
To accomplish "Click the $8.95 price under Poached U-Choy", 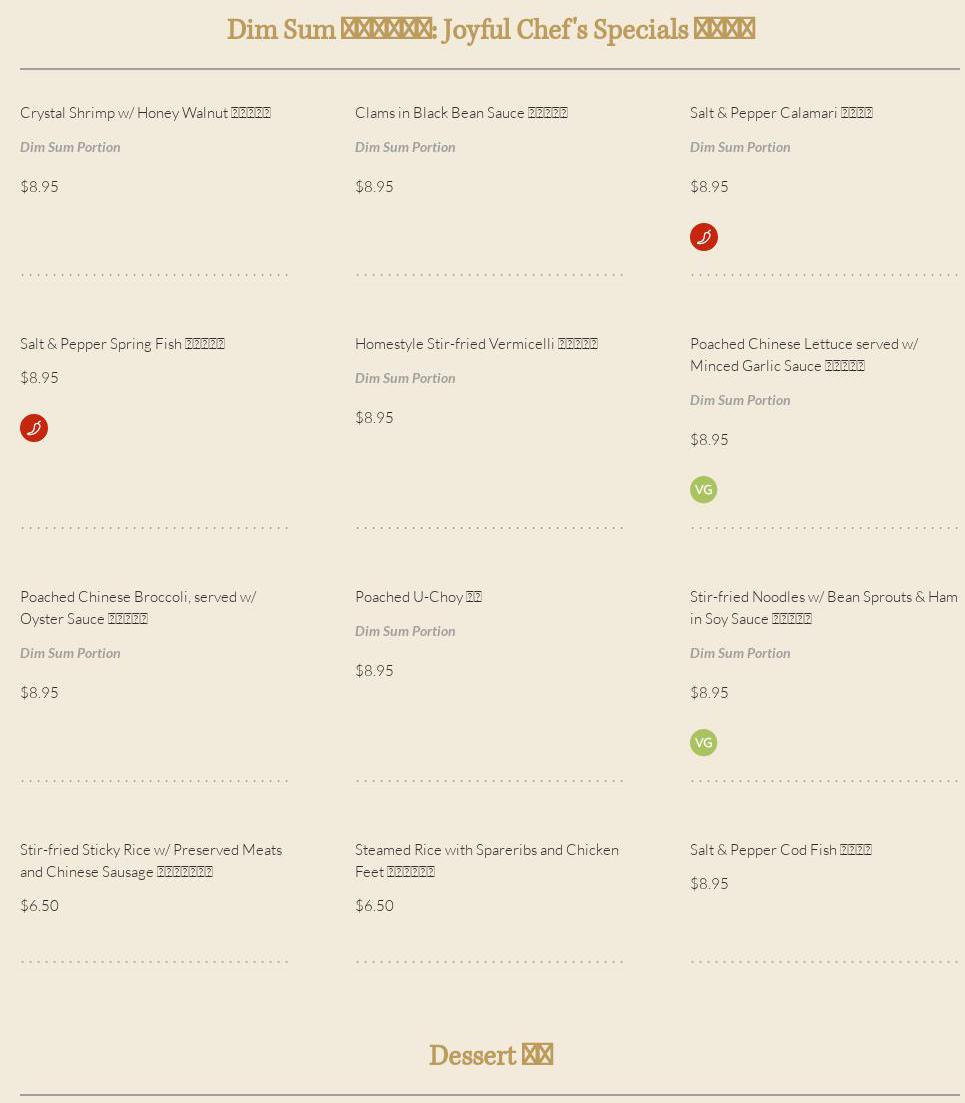I will pos(375,671).
